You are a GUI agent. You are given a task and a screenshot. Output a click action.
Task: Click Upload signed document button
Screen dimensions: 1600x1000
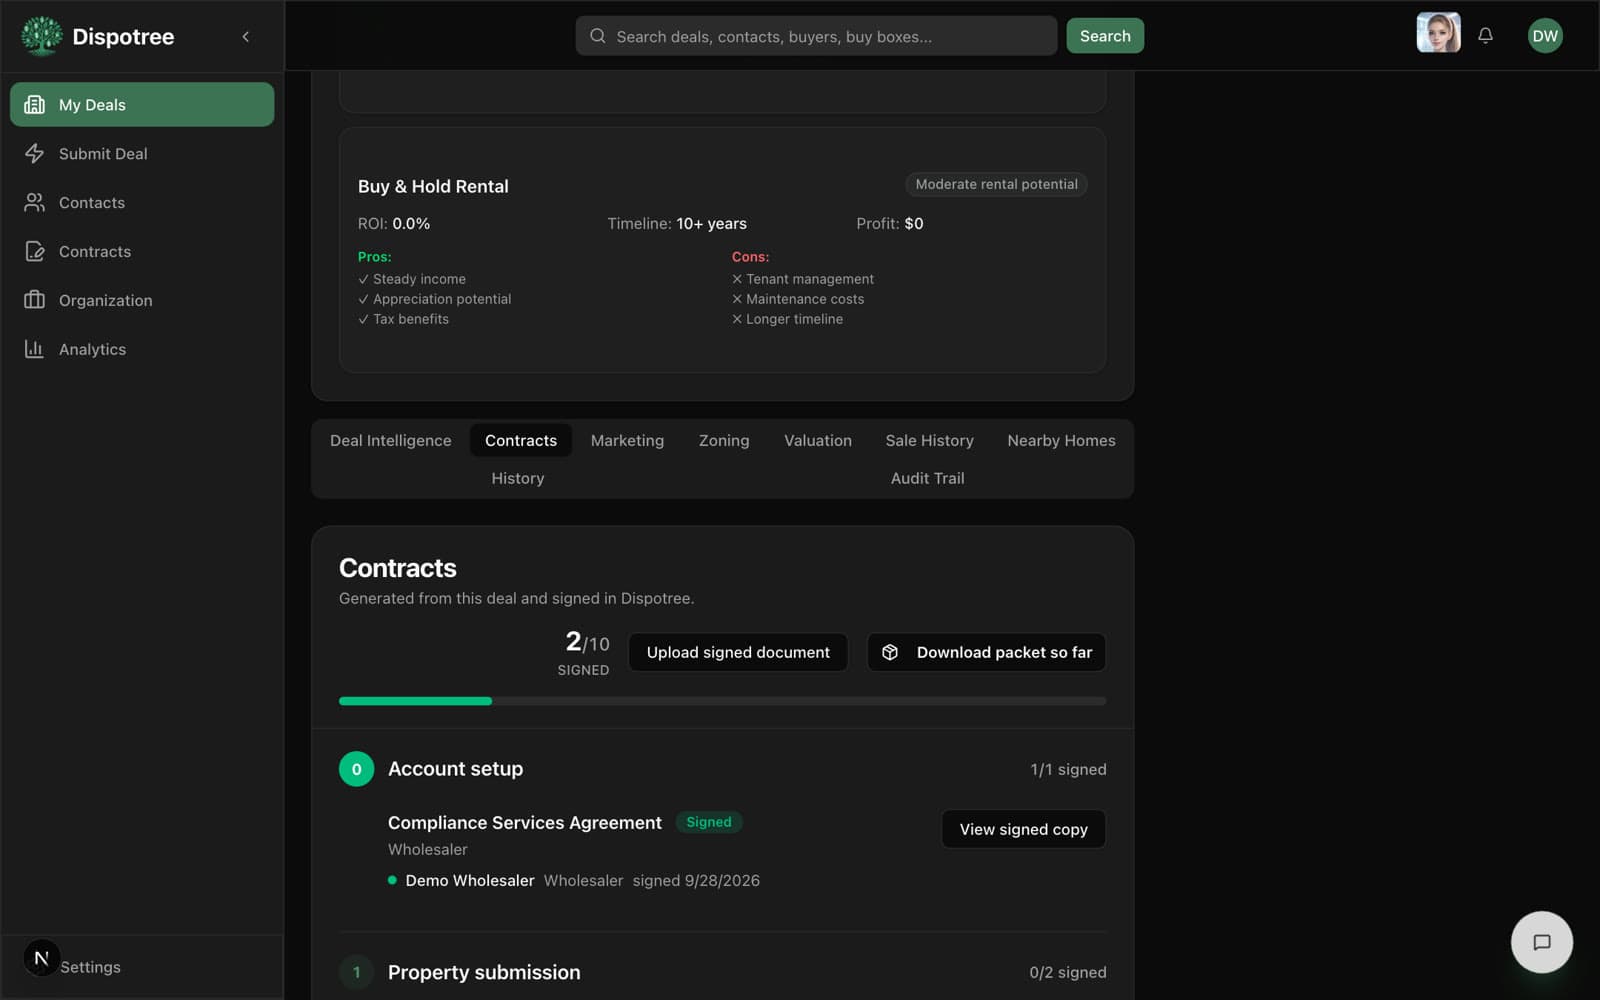pos(738,652)
